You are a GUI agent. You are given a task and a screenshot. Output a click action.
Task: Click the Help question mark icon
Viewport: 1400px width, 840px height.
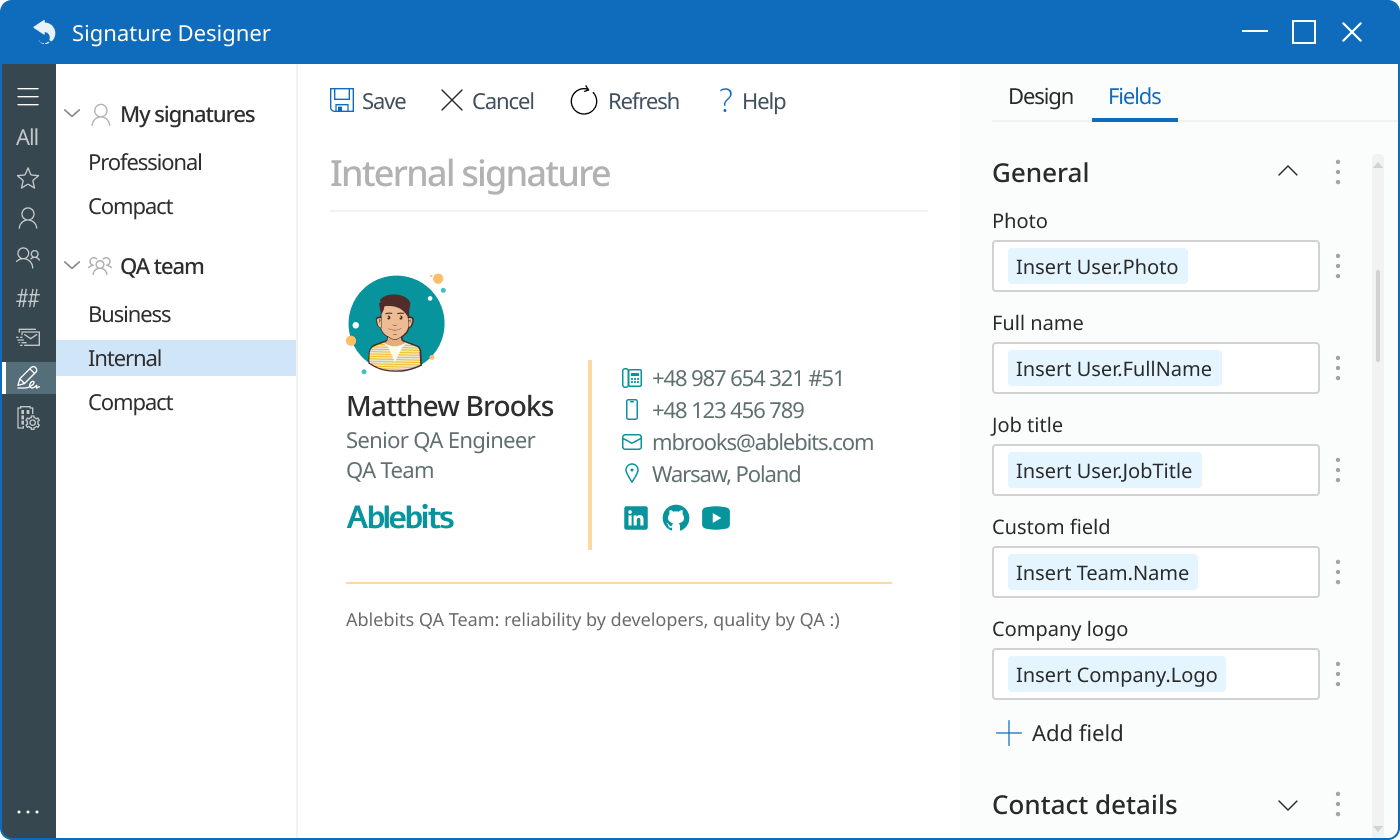click(724, 100)
